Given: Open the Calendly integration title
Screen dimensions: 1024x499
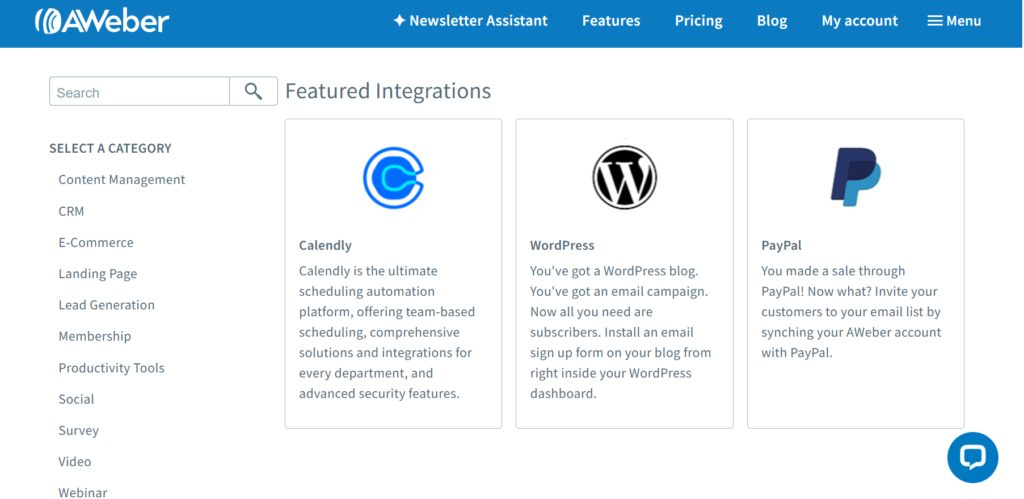Looking at the screenshot, I should (x=325, y=246).
